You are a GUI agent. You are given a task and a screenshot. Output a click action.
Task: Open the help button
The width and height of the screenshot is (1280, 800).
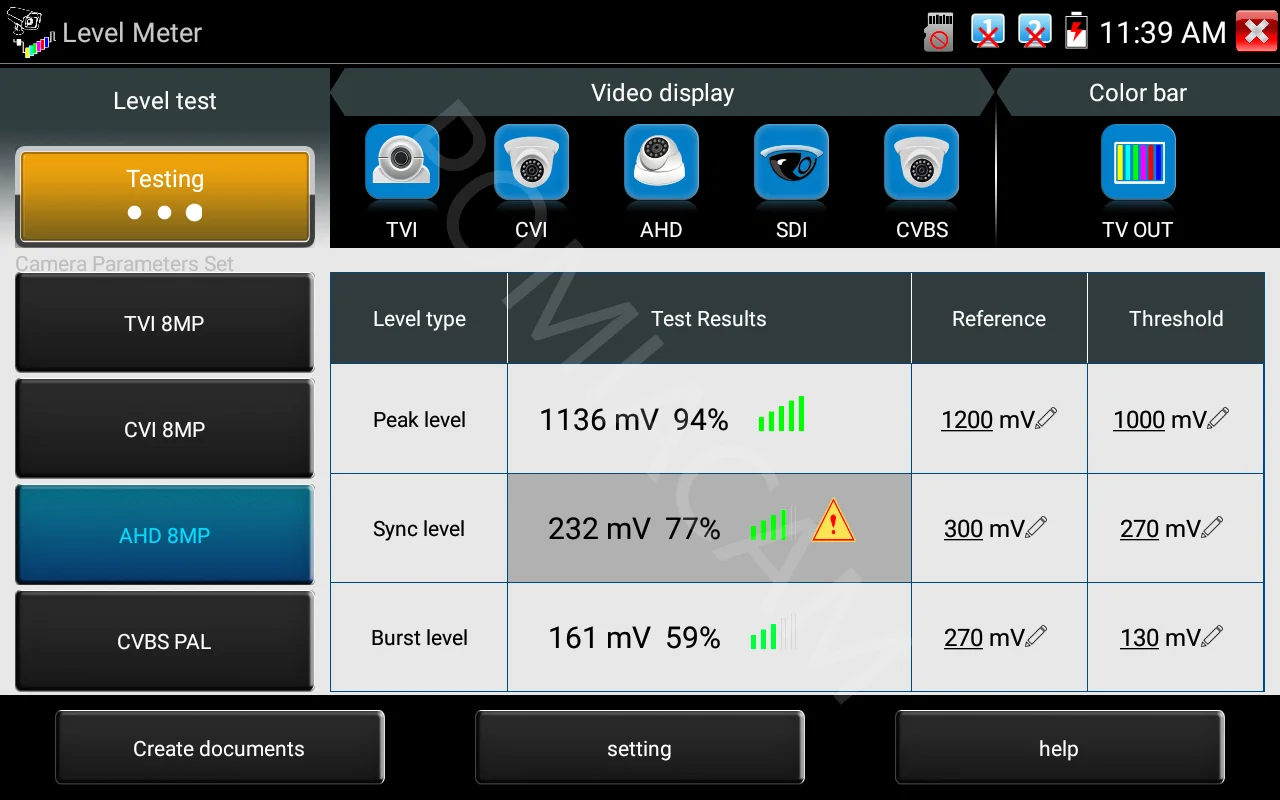click(x=1059, y=748)
